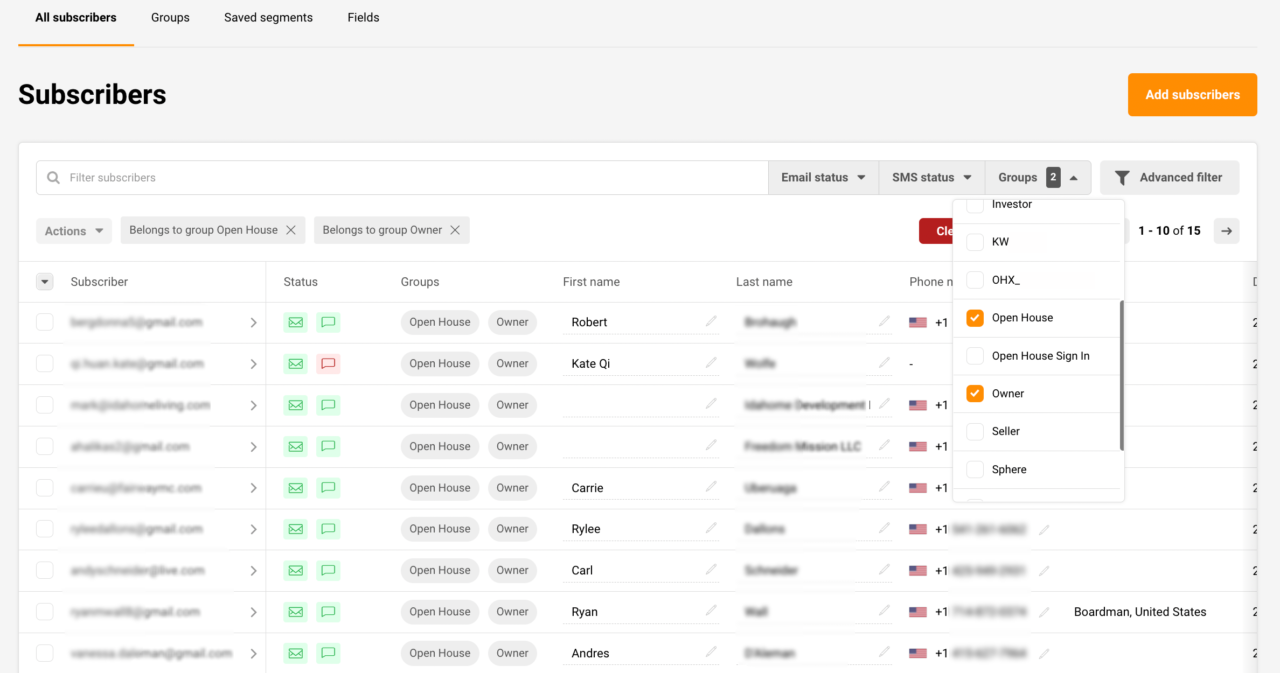Open the Actions dropdown
Viewport: 1280px width, 673px height.
pos(73,230)
